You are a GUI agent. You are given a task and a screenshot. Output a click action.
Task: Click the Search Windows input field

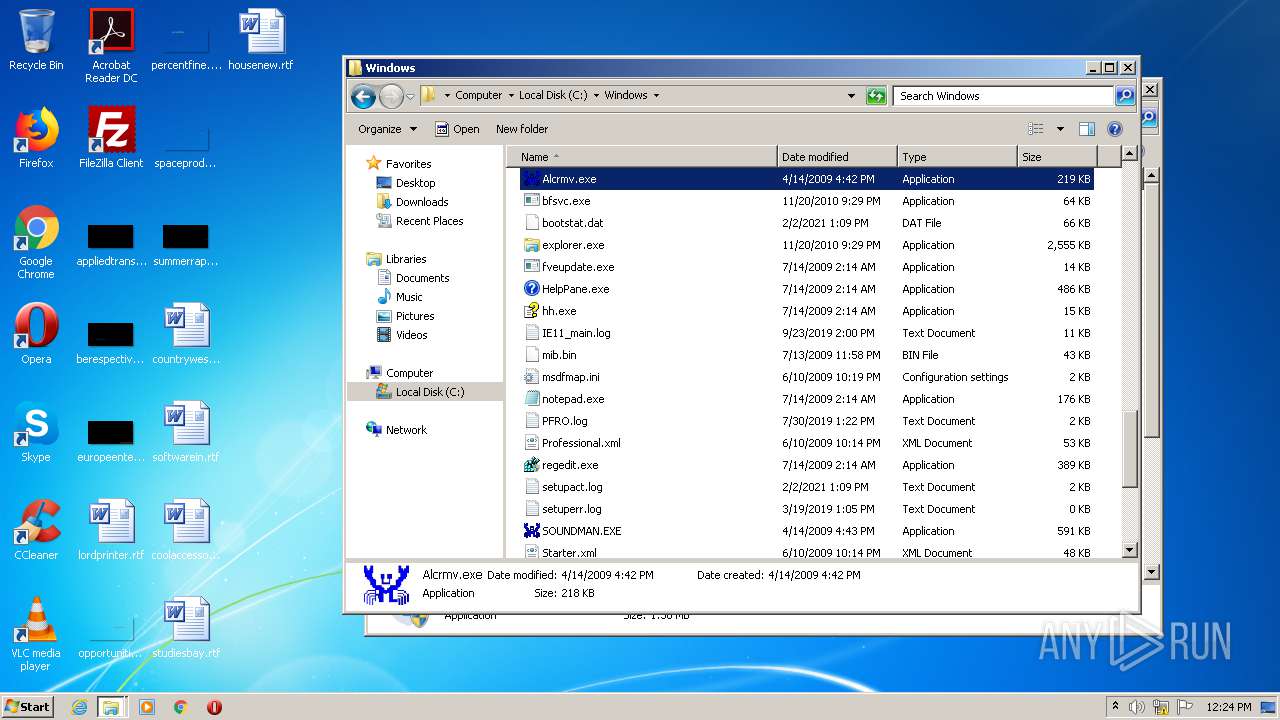pos(1002,96)
